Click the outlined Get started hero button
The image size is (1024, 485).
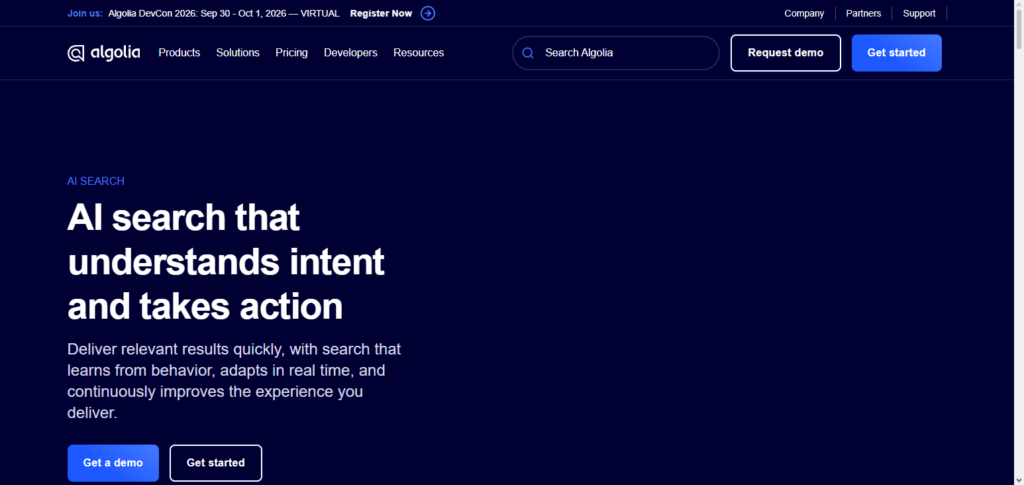point(216,463)
